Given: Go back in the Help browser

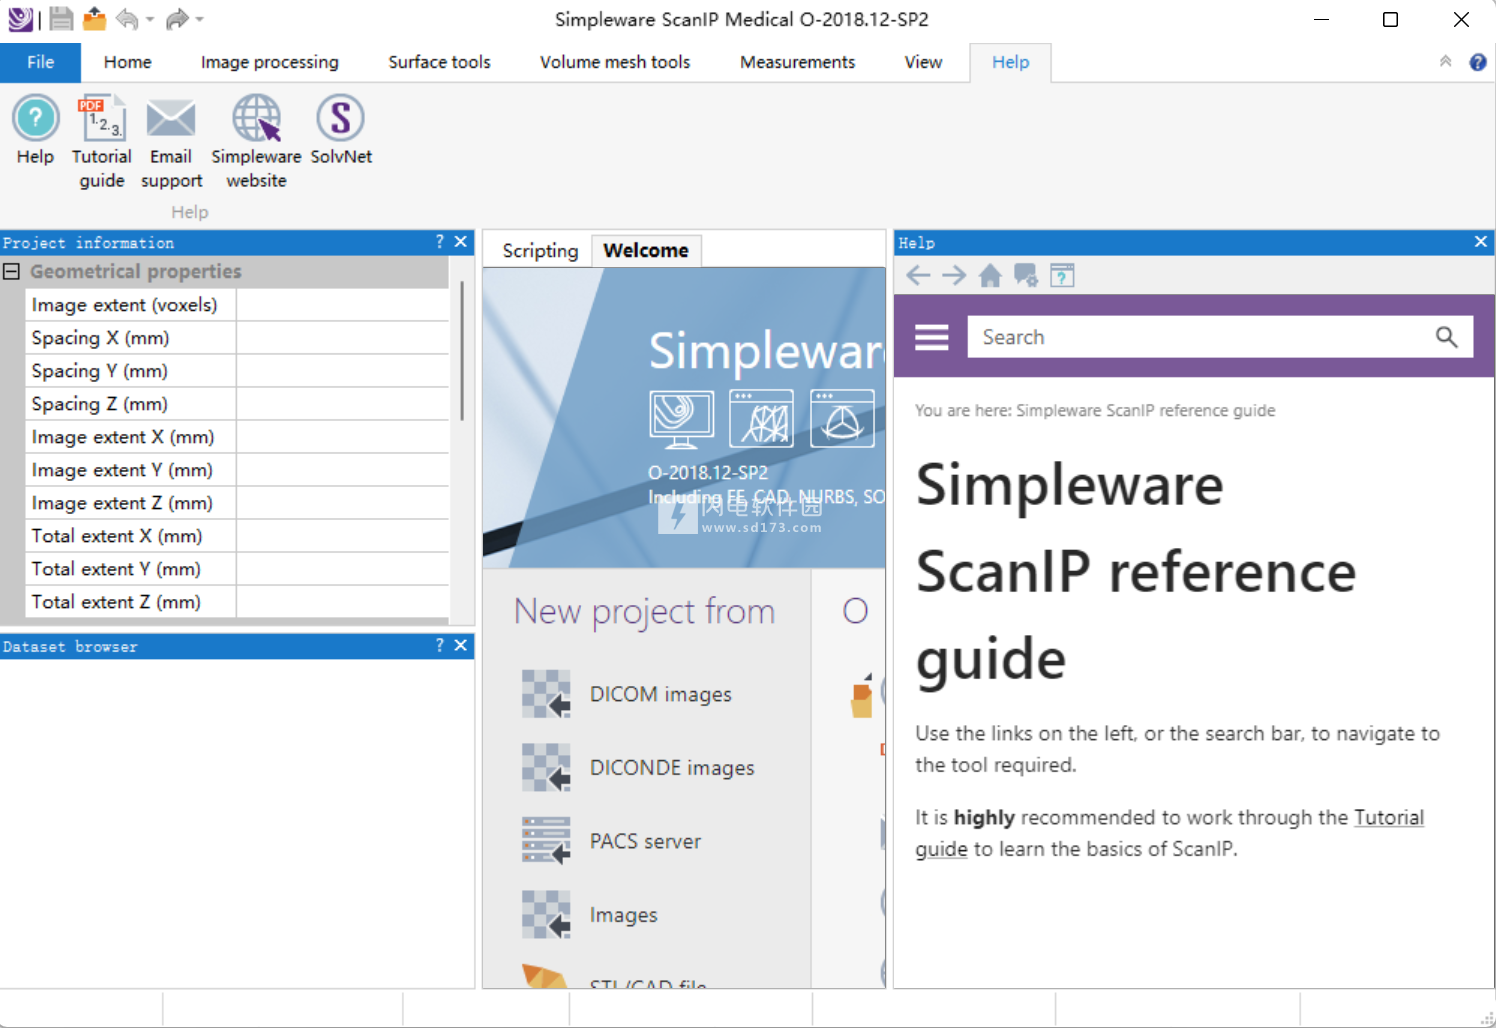Looking at the screenshot, I should click(918, 275).
